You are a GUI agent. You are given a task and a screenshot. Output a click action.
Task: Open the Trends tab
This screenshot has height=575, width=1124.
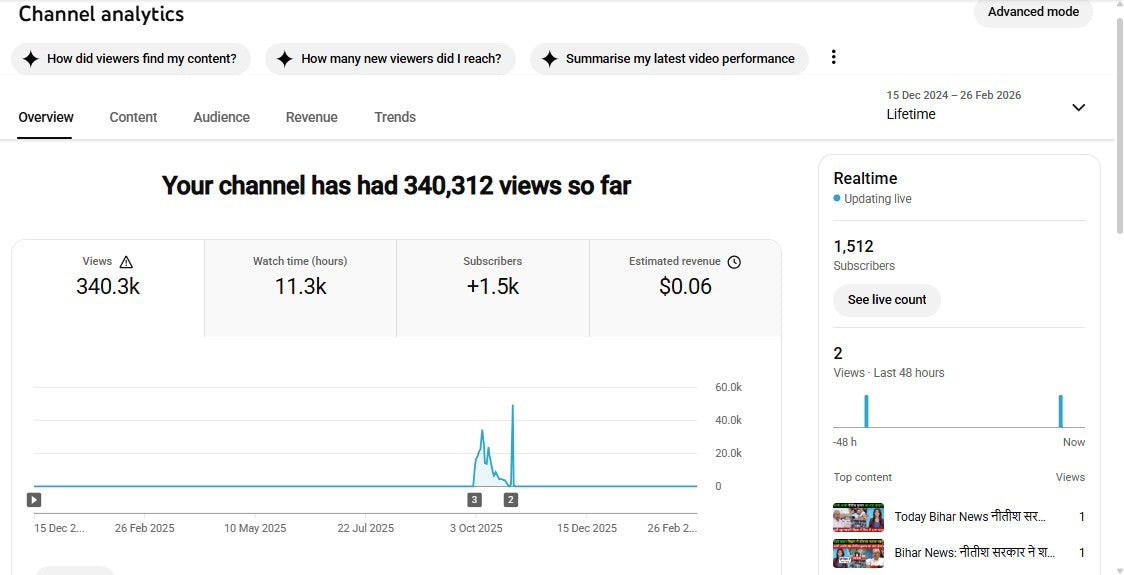coord(395,117)
